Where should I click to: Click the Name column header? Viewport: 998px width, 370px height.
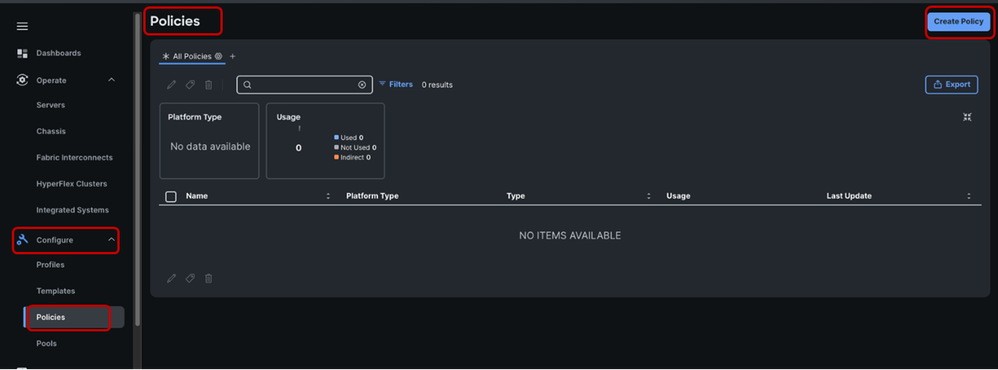point(197,196)
